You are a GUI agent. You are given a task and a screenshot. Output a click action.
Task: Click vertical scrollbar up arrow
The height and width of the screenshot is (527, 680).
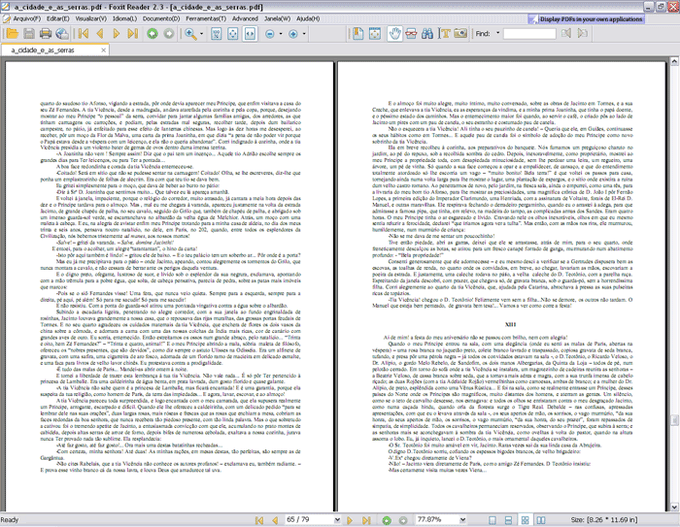tap(674, 62)
